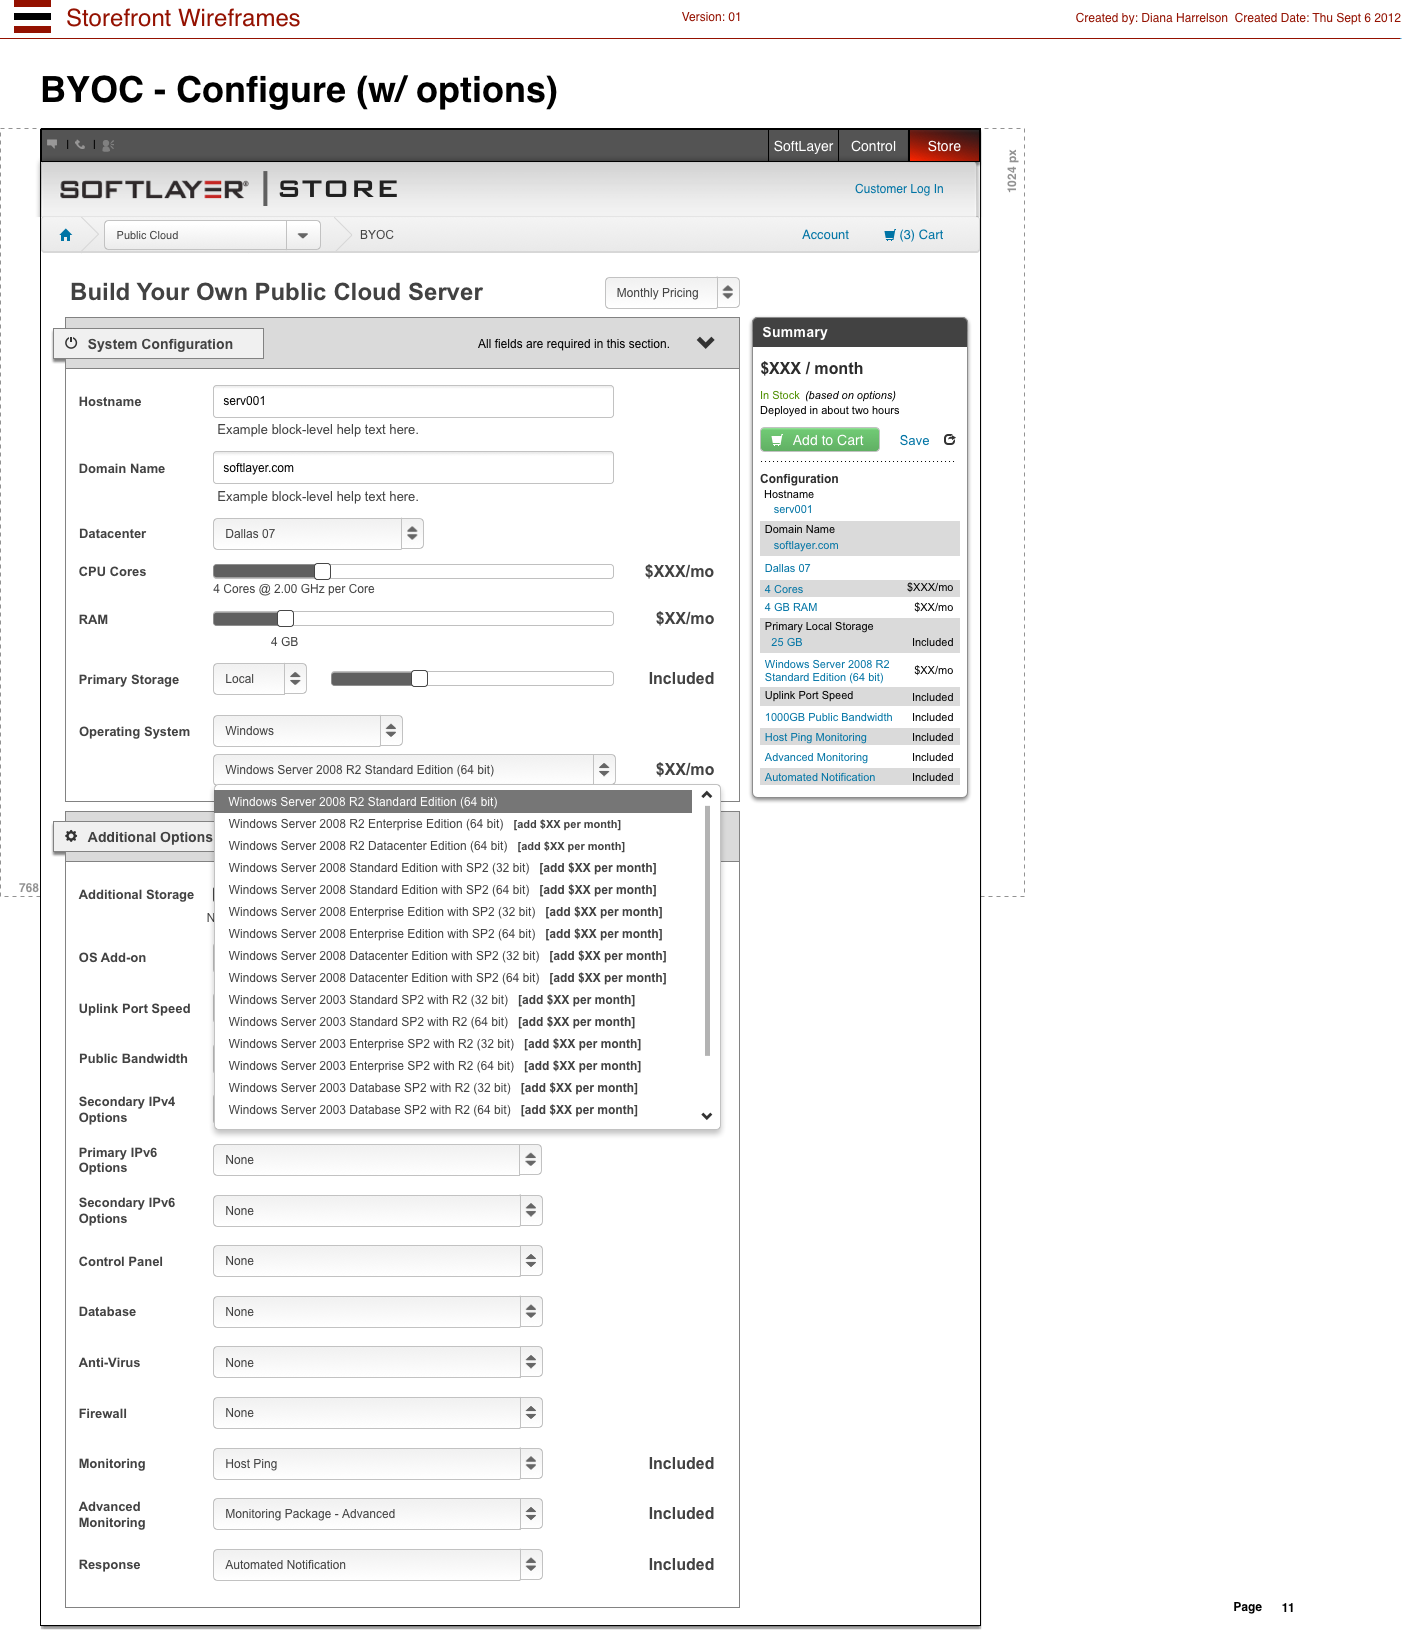
Task: Select Windows Server 2008 R2 Enterprise Edition (64 bit)
Action: [x=453, y=824]
